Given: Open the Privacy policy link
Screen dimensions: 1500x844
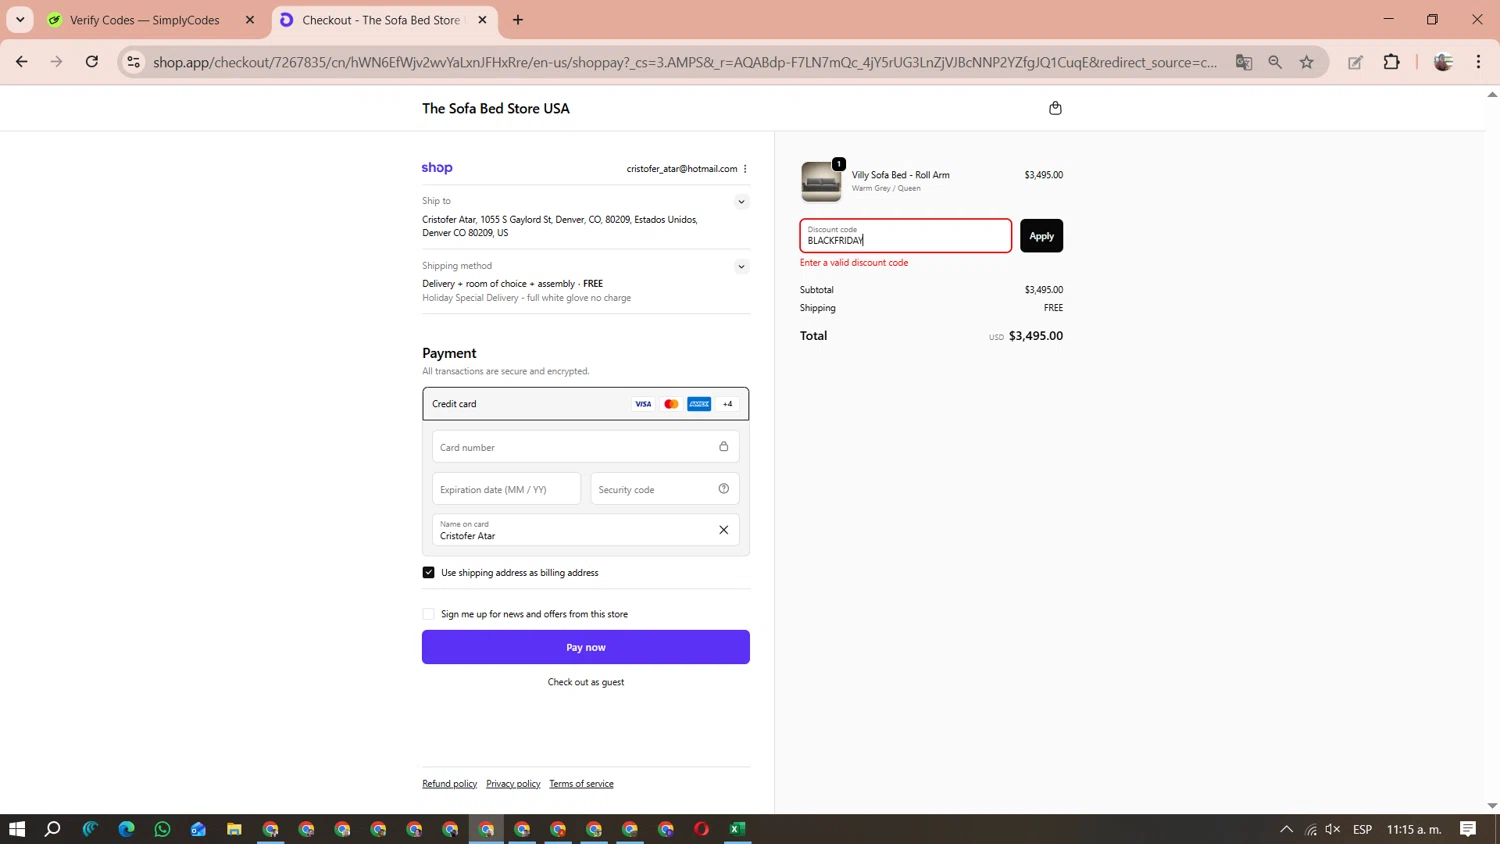Looking at the screenshot, I should click(x=513, y=784).
